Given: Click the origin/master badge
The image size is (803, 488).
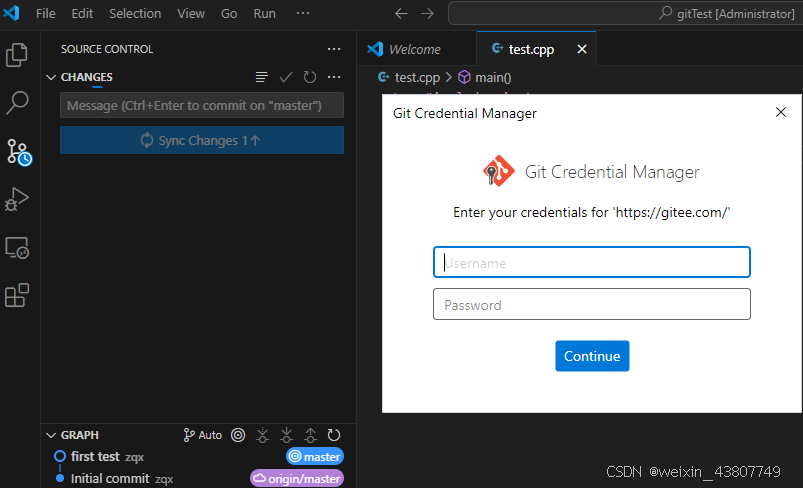Looking at the screenshot, I should coord(297,478).
